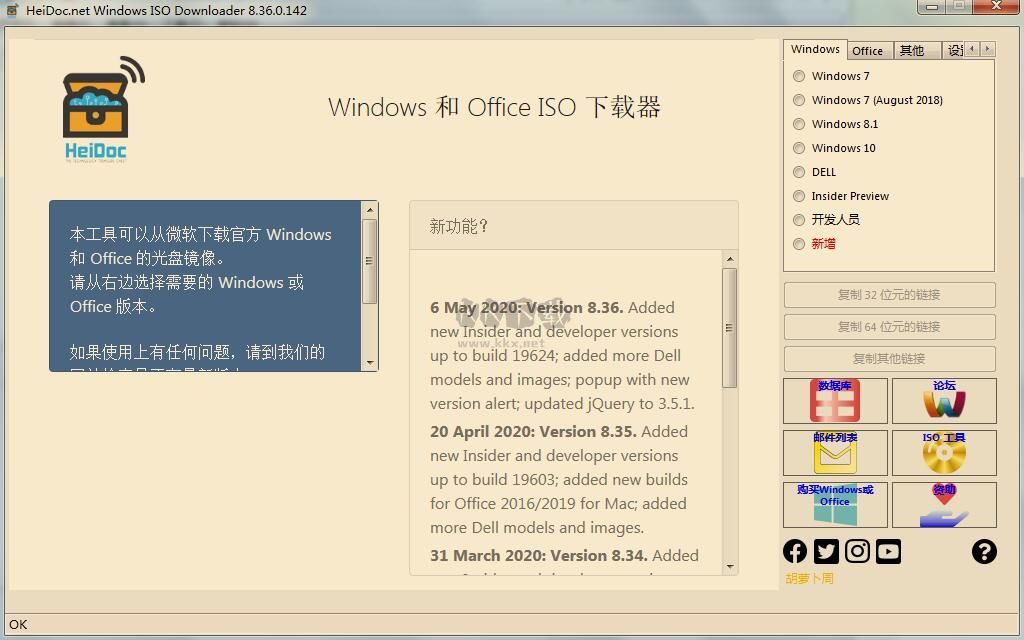
Task: Open the YouTube play icon
Action: [x=888, y=552]
